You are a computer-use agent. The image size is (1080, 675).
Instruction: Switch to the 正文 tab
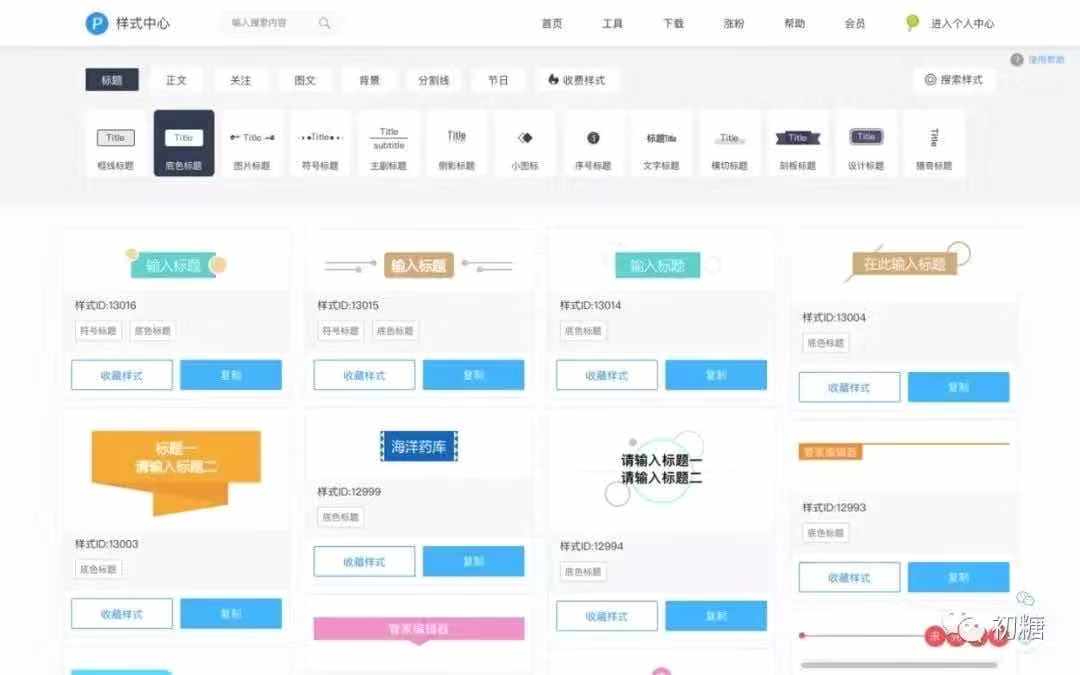point(176,80)
